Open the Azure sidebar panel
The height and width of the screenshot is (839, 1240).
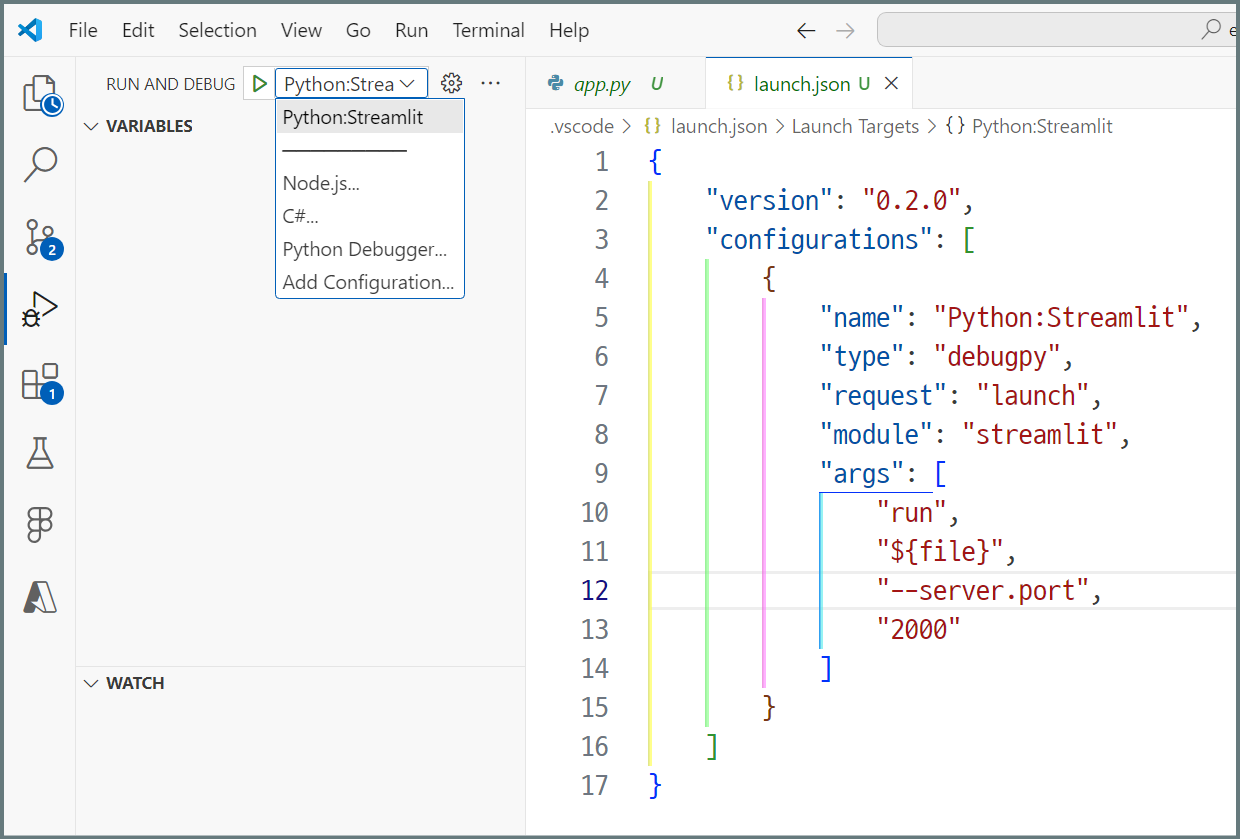(40, 594)
